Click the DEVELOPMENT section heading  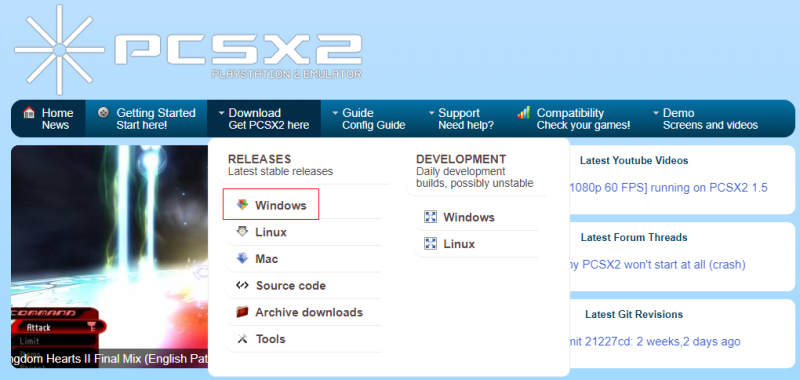[x=461, y=159]
